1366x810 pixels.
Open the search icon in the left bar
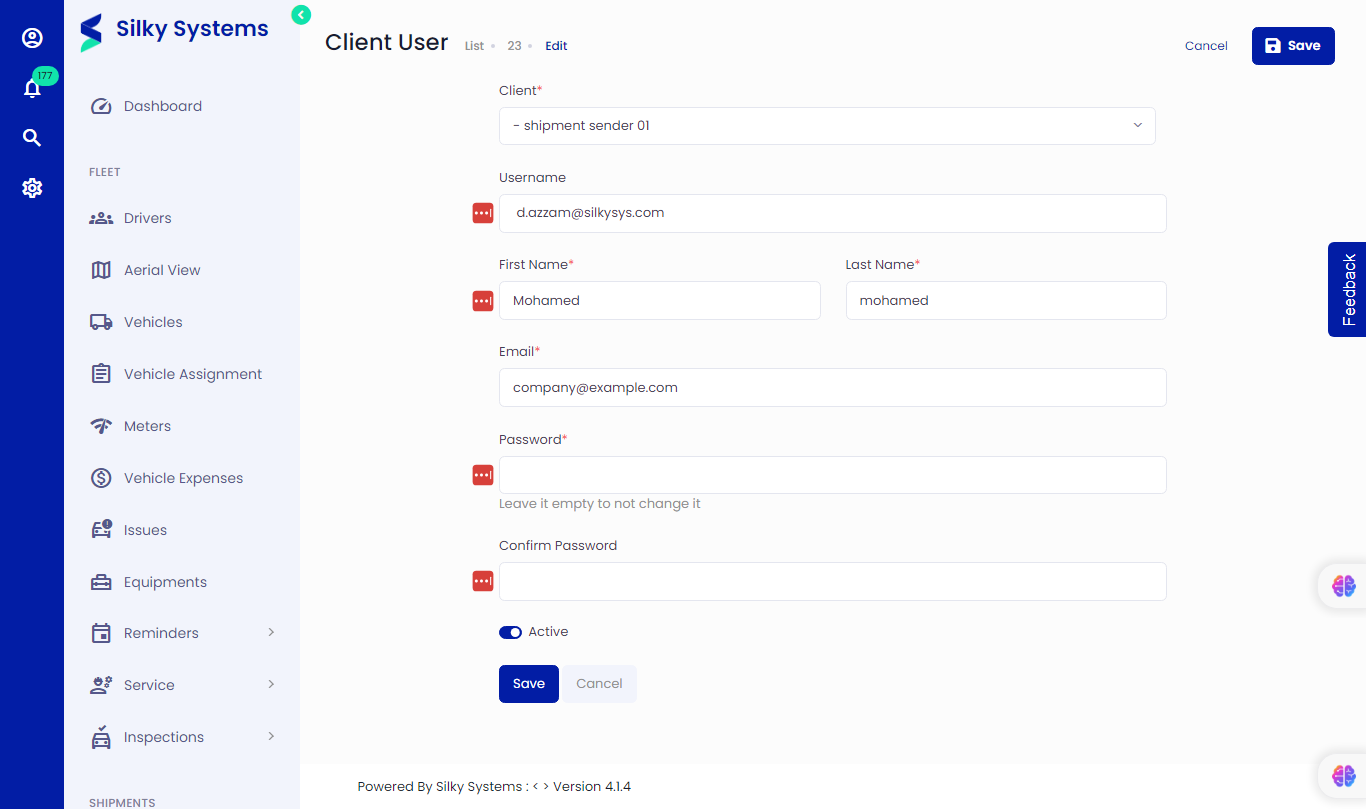[x=32, y=137]
